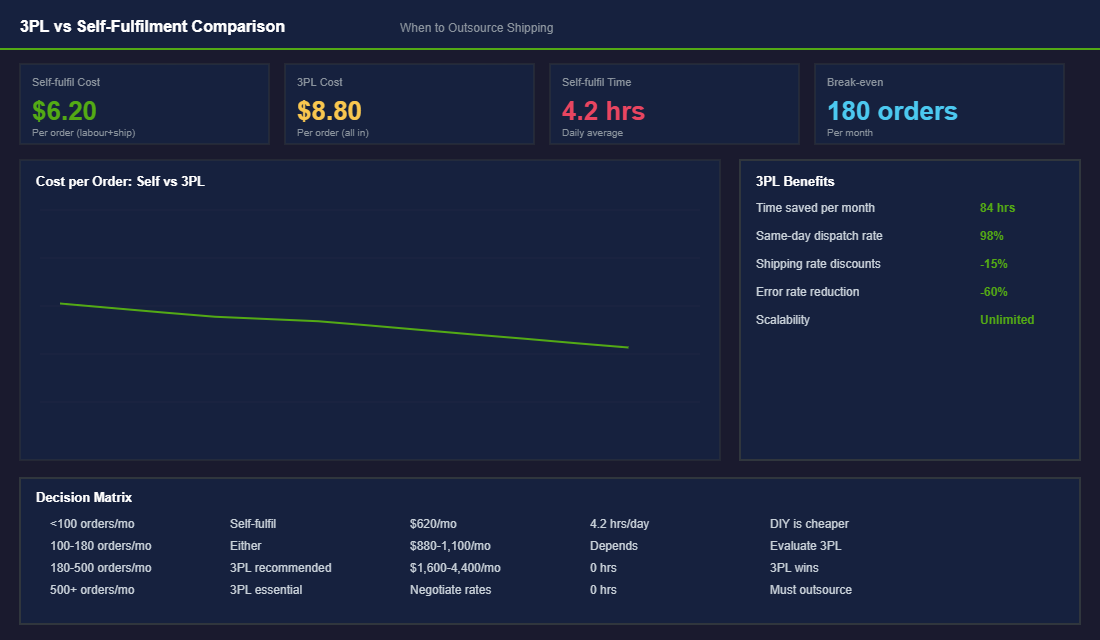Click the When to Outsource Shipping subtitle
Viewport: 1100px width, 640px height.
coord(476,27)
